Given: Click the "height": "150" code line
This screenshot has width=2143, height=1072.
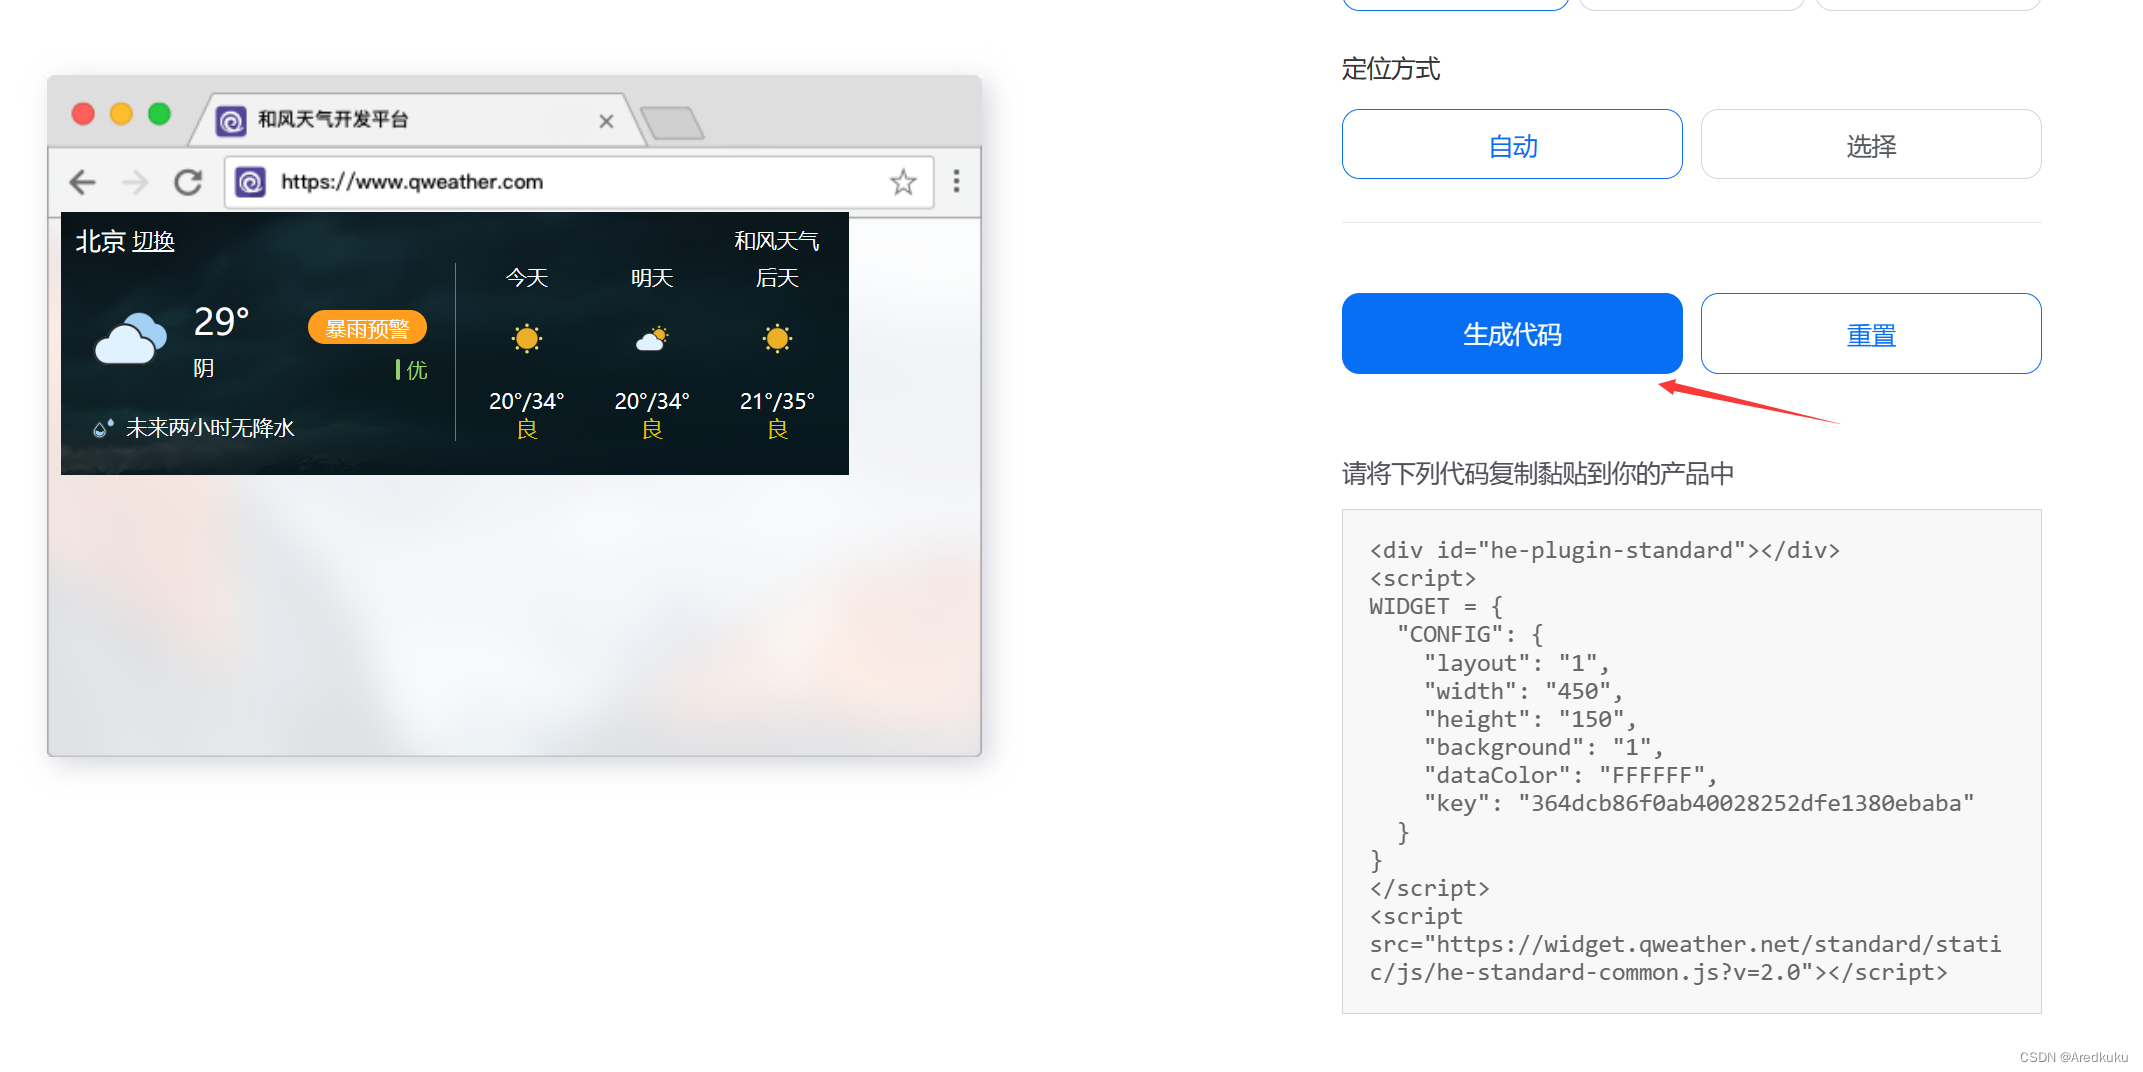Looking at the screenshot, I should click(x=1530, y=719).
